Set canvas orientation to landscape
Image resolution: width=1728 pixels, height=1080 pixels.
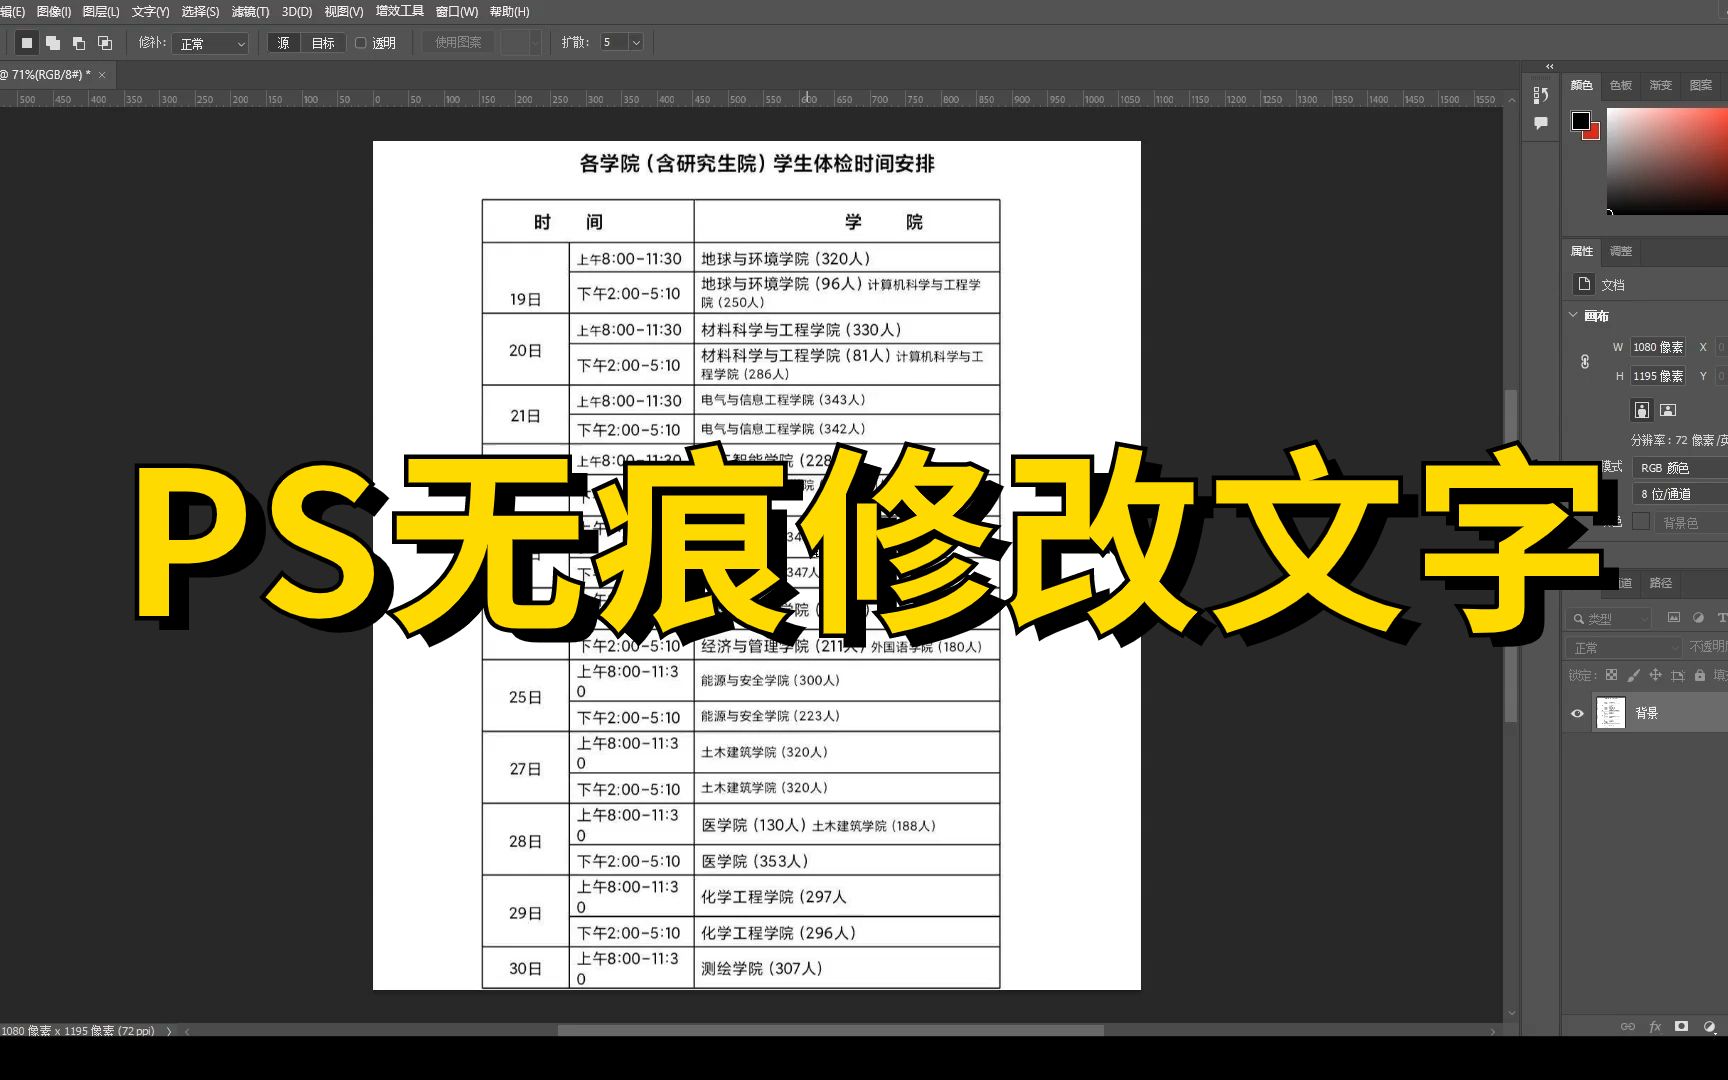[x=1668, y=410]
